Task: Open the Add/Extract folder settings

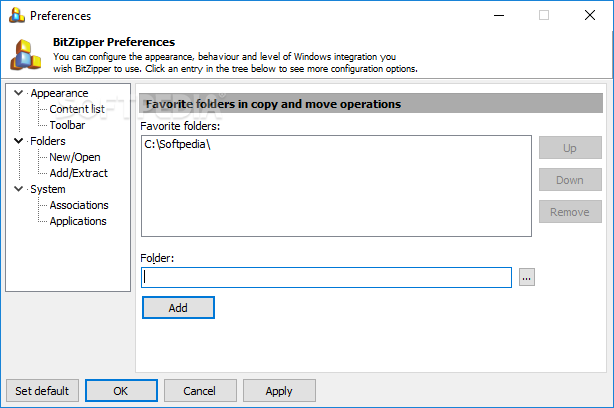Action: [78, 173]
